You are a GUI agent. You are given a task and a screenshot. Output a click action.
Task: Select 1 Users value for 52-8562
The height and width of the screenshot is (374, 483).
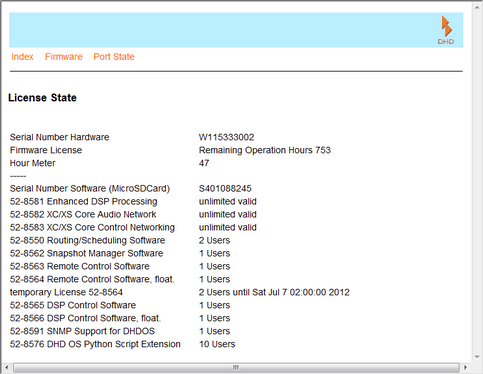click(214, 253)
